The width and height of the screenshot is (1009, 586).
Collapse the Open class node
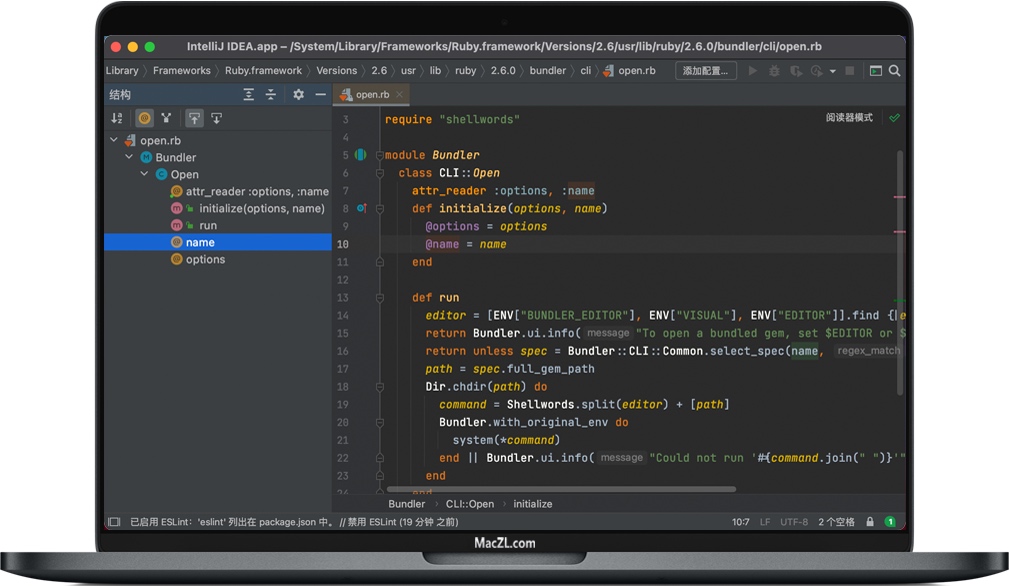click(142, 174)
